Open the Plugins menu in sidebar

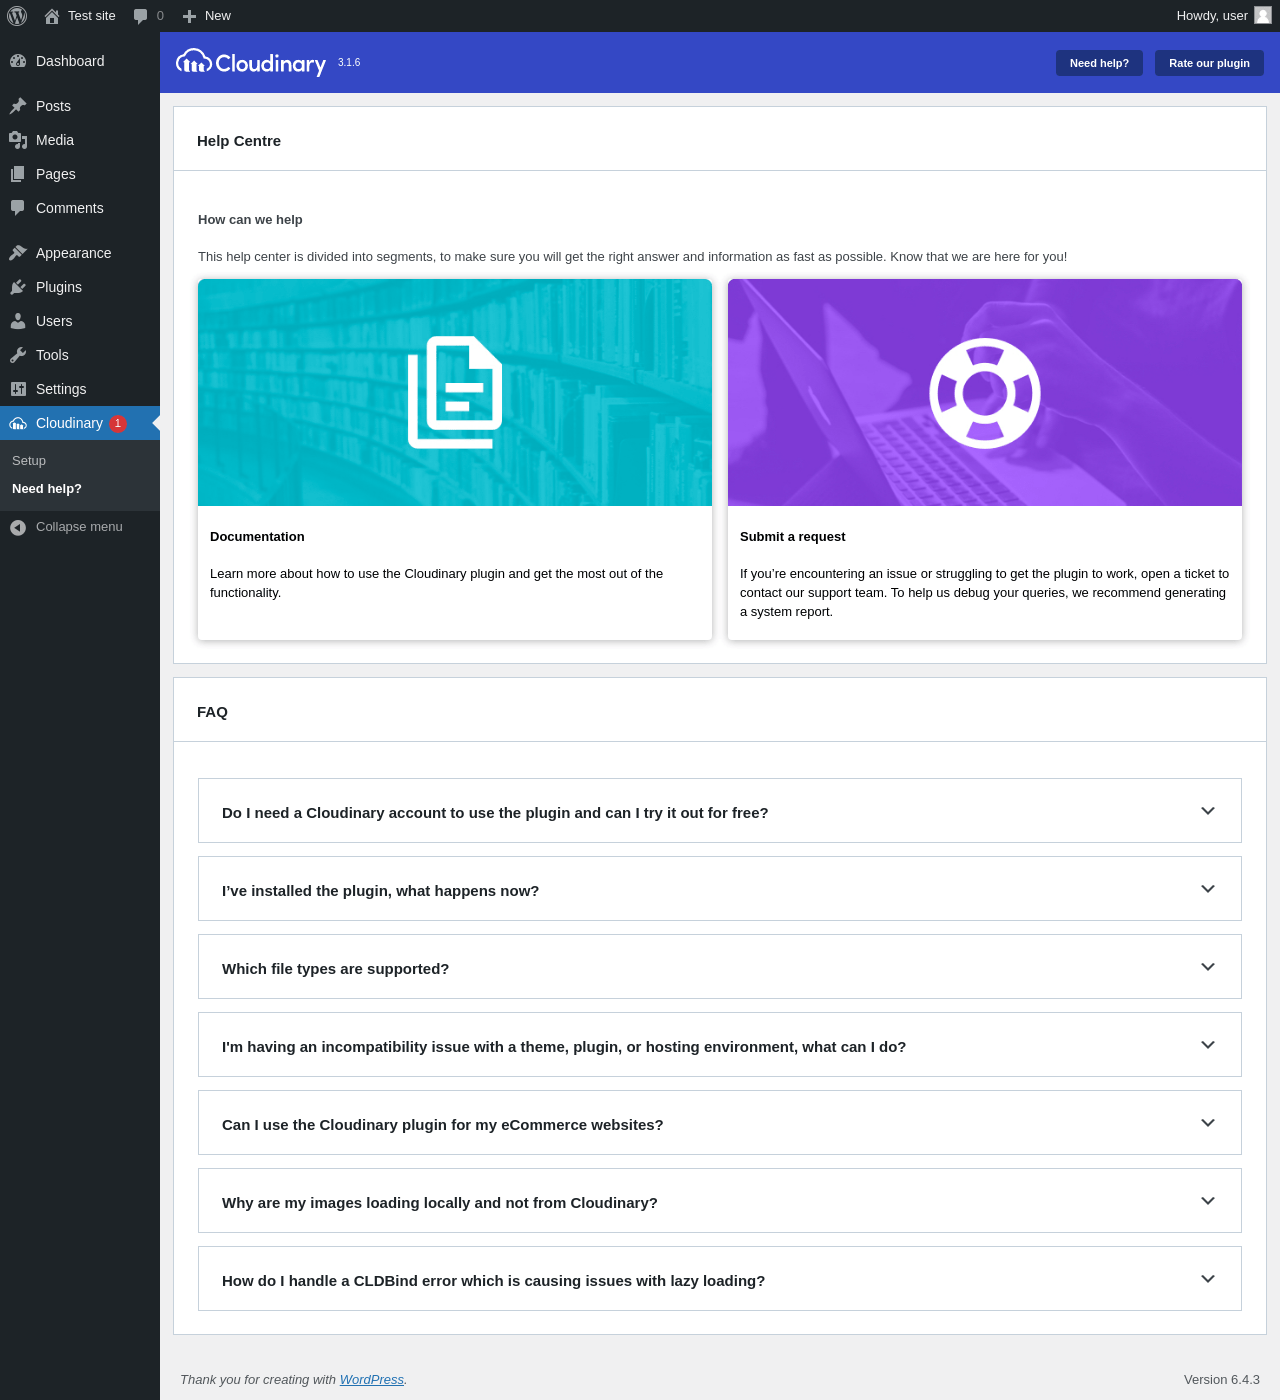pos(59,287)
